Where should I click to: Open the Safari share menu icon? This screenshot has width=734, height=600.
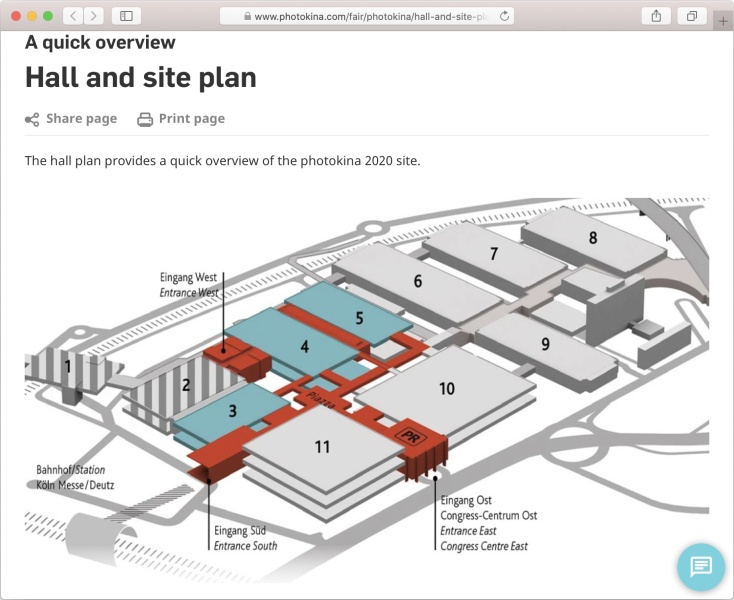point(656,16)
